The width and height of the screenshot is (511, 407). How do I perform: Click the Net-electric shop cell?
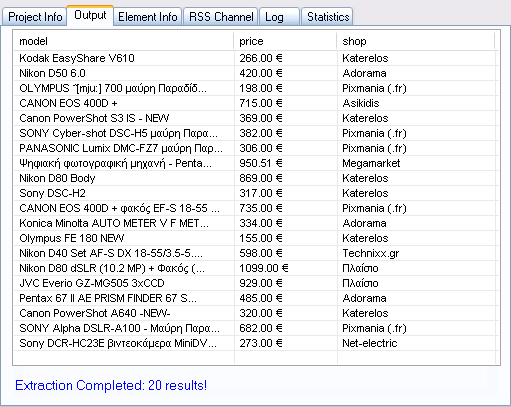coord(416,343)
